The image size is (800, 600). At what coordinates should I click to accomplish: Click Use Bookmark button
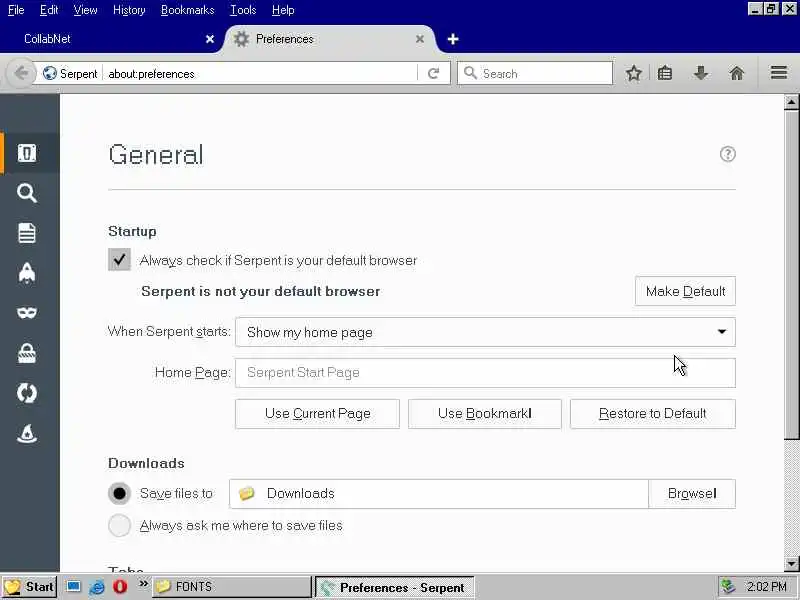pos(485,414)
